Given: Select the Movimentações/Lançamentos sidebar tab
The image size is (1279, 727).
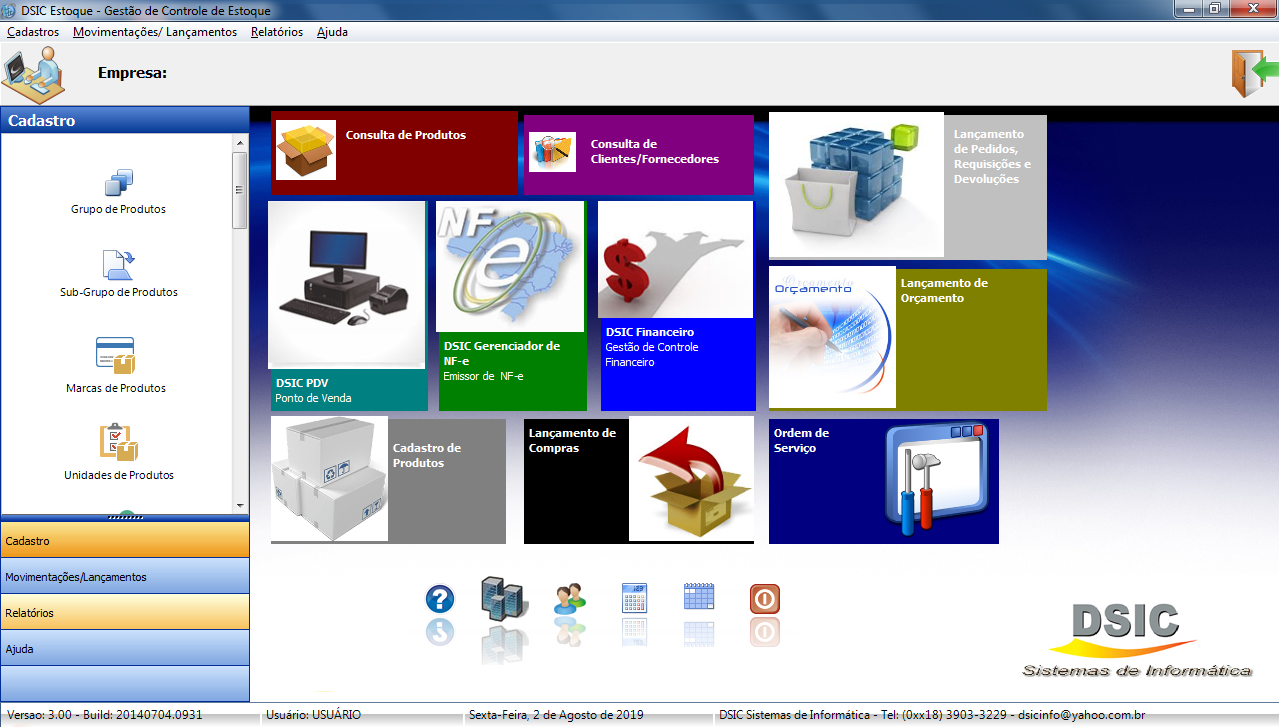Looking at the screenshot, I should (x=124, y=576).
